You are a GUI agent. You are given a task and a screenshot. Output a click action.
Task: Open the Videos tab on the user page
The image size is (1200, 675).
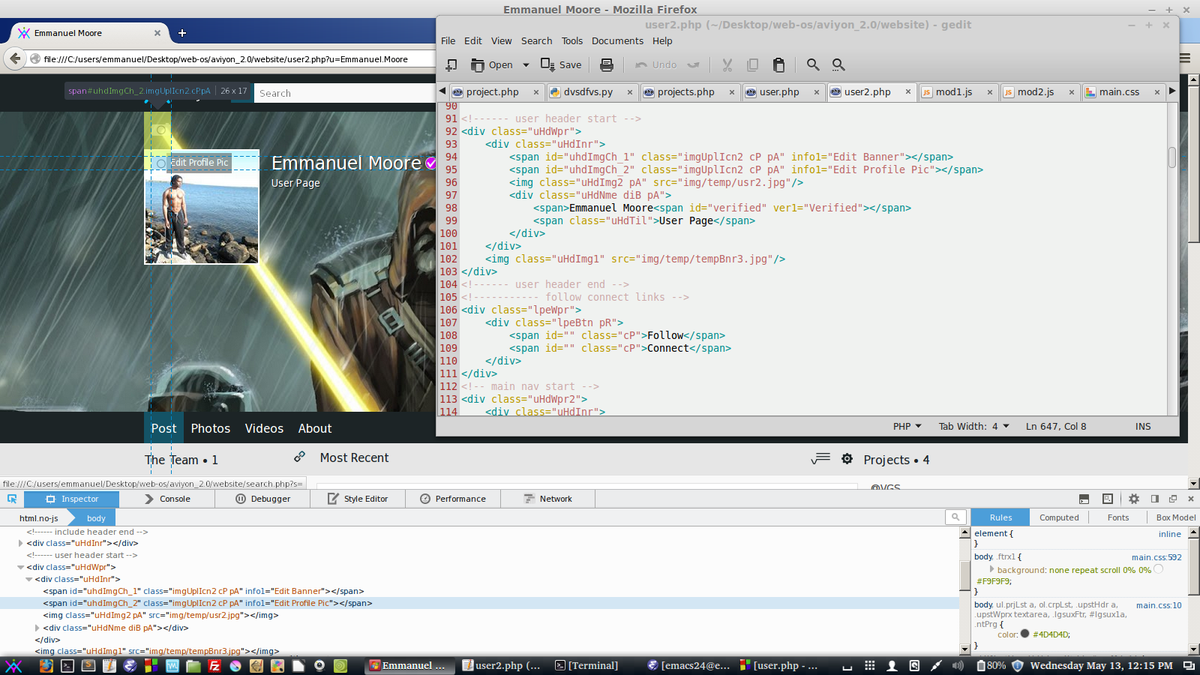pos(264,428)
